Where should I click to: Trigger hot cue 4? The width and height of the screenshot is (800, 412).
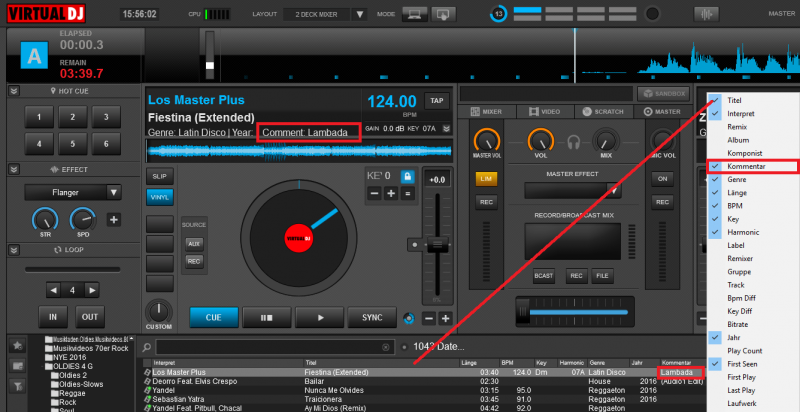click(39, 144)
